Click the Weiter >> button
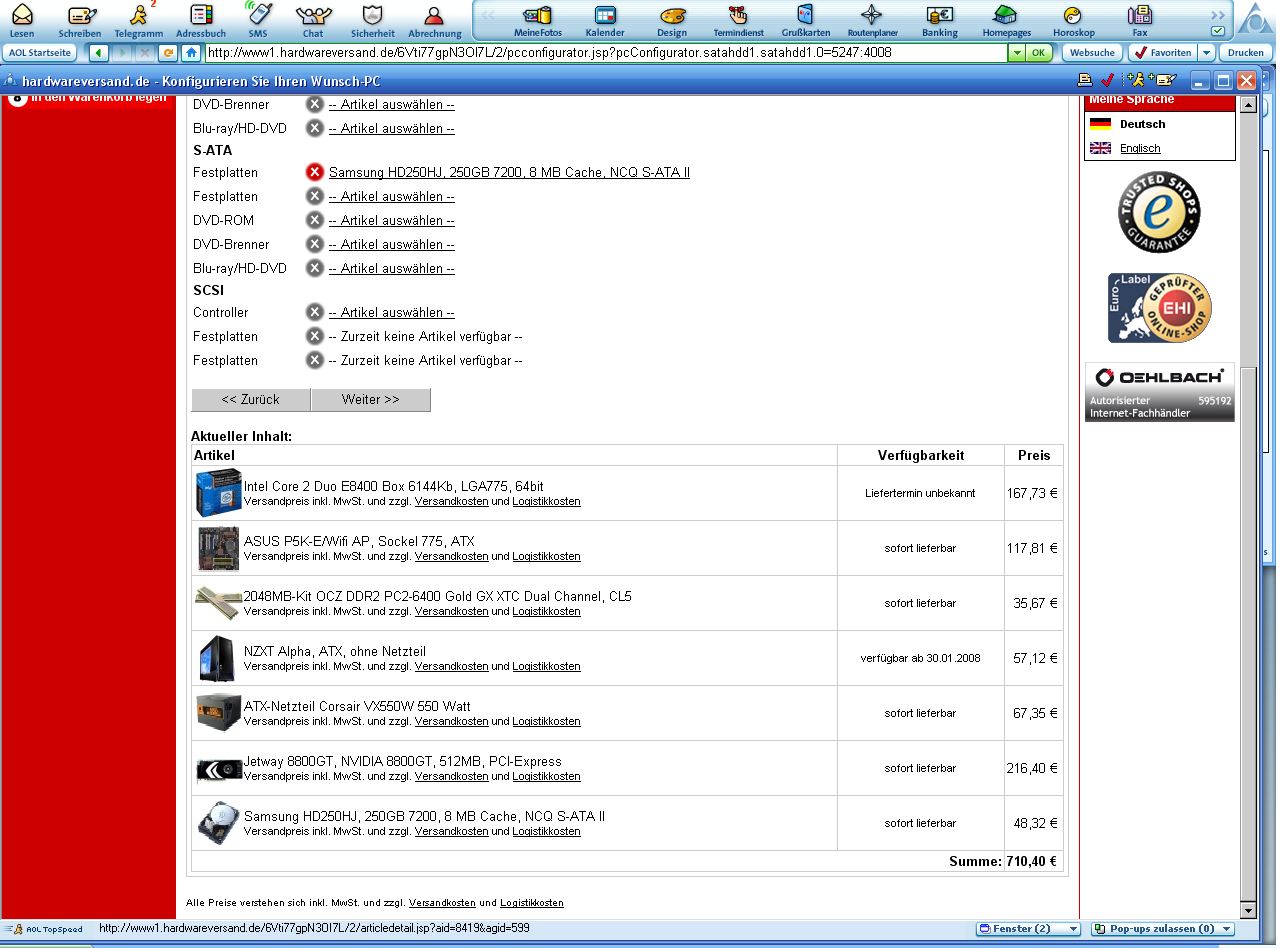 point(371,399)
